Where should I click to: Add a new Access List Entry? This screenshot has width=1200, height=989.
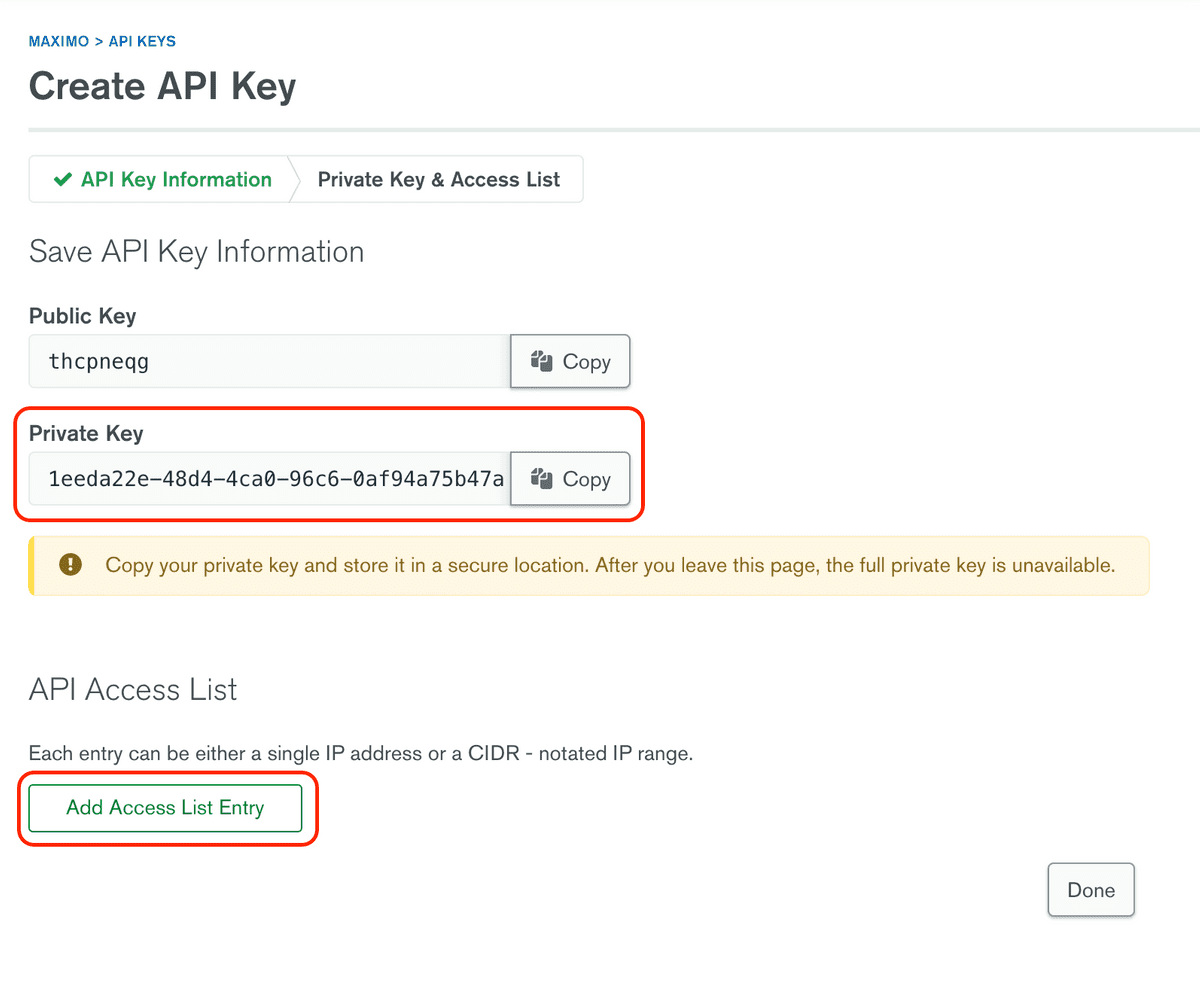click(165, 808)
